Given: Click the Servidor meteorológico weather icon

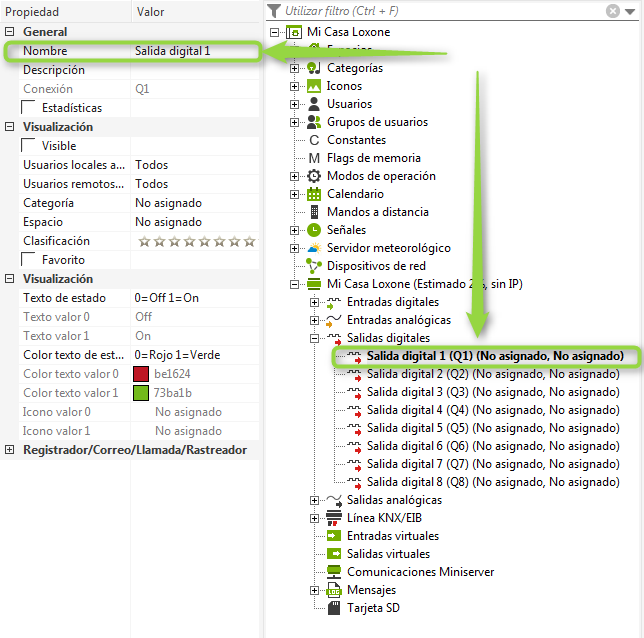Looking at the screenshot, I should [x=314, y=248].
